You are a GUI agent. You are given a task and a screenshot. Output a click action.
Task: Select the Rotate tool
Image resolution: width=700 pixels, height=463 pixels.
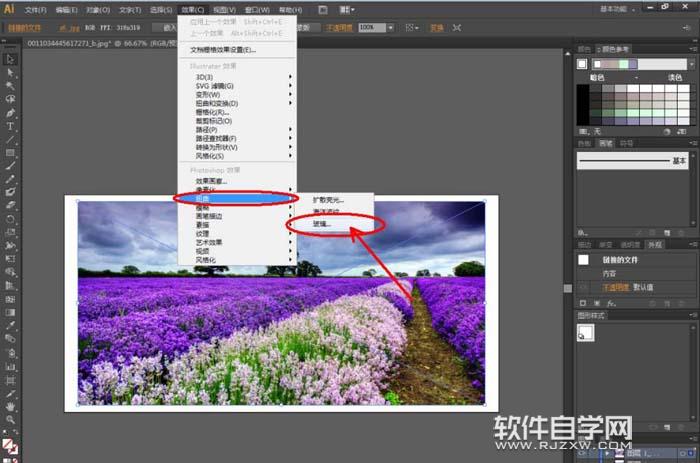(x=10, y=219)
